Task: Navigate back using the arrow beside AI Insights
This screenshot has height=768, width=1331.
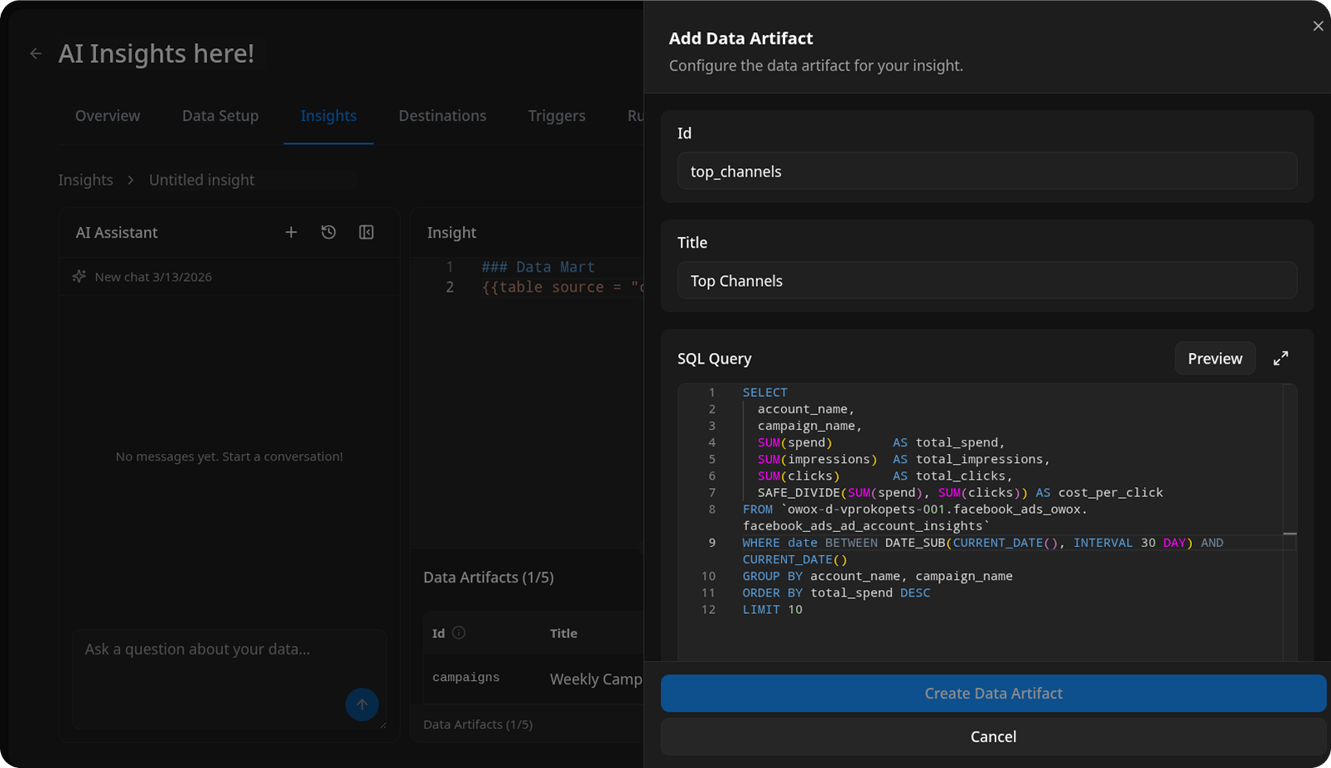Action: 35,53
